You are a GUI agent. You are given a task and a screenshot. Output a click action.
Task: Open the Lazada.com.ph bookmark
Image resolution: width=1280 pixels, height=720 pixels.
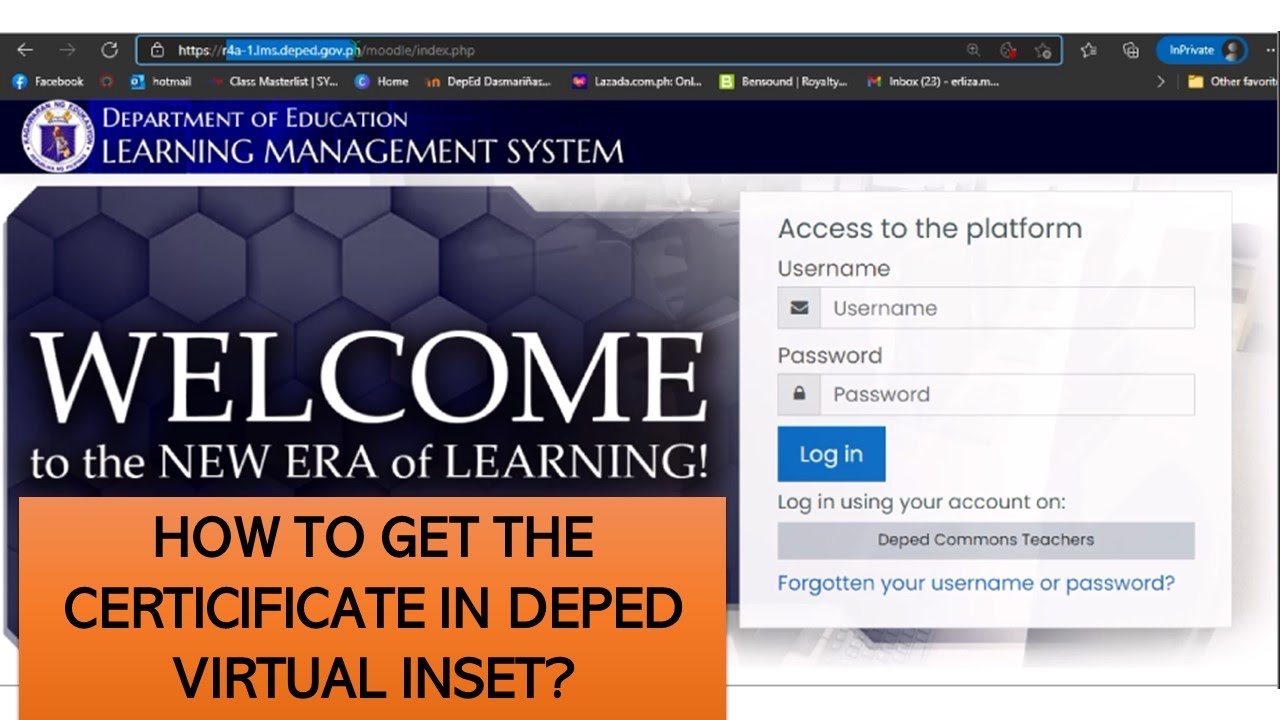(637, 82)
